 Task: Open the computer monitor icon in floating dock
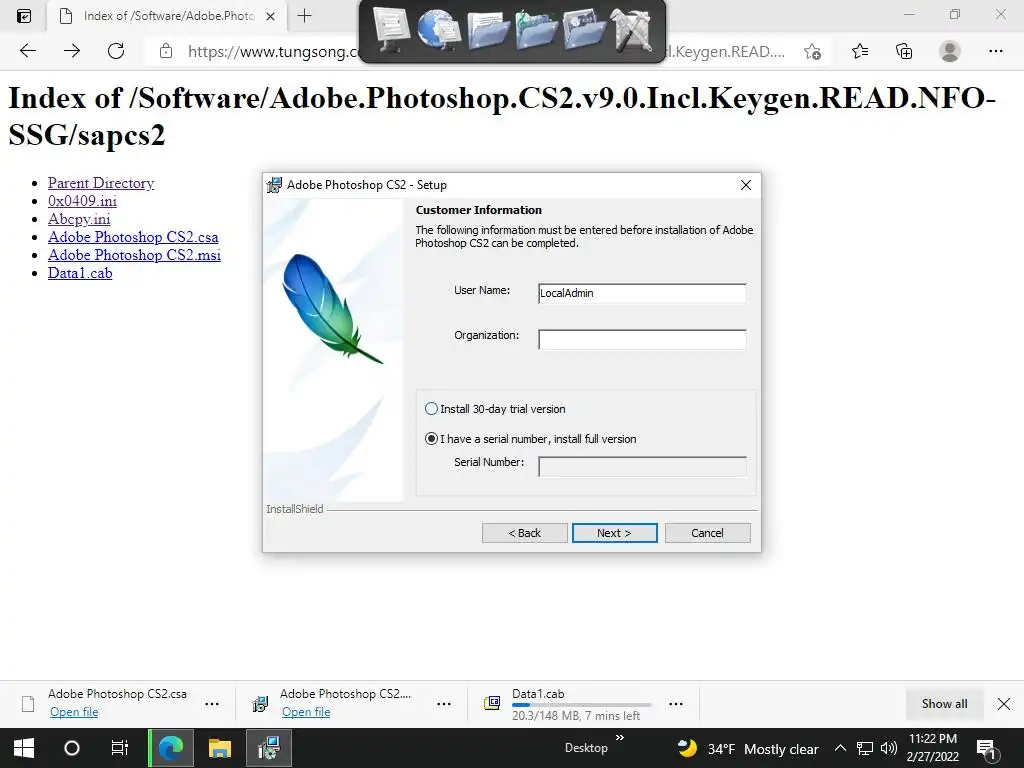coord(391,29)
